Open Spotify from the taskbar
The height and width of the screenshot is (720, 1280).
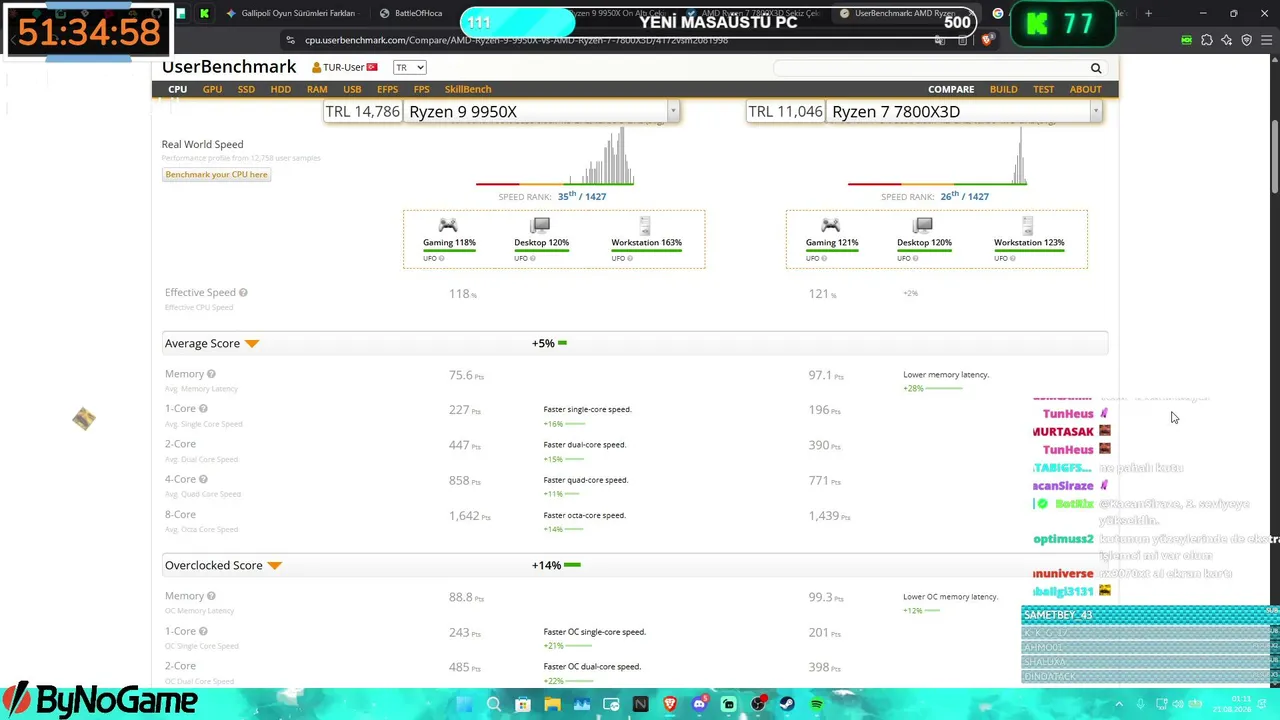[817, 704]
